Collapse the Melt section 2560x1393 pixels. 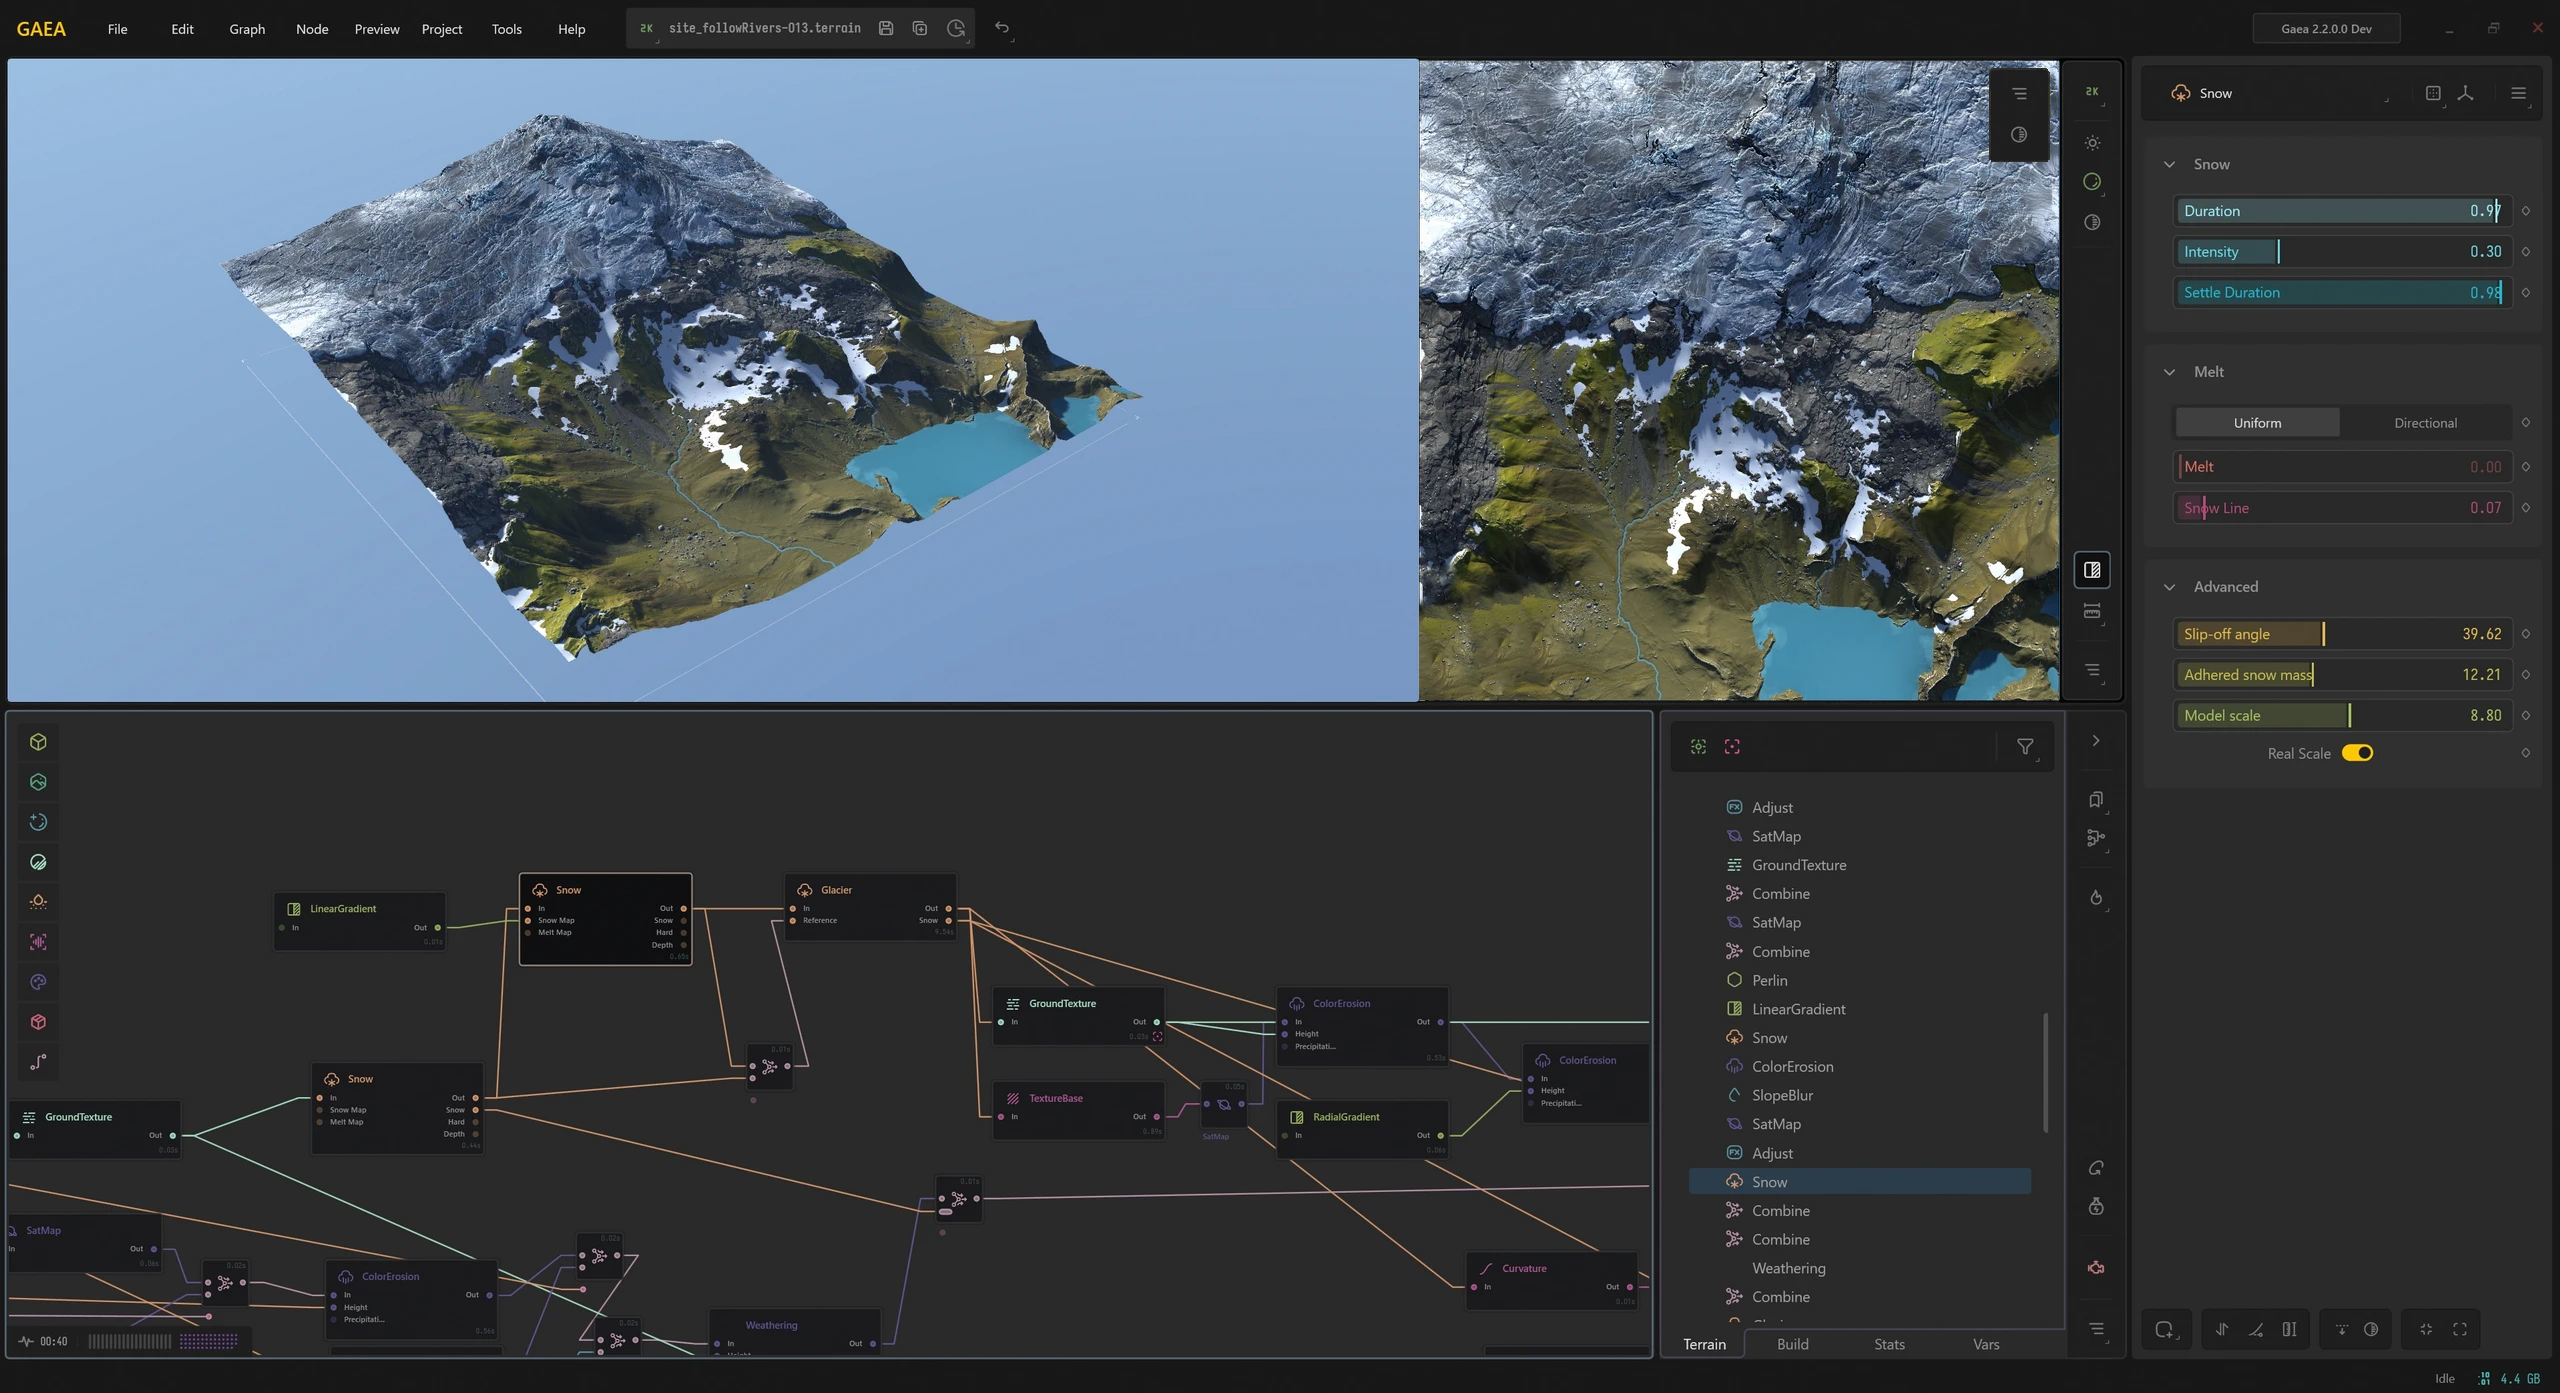[x=2169, y=371]
